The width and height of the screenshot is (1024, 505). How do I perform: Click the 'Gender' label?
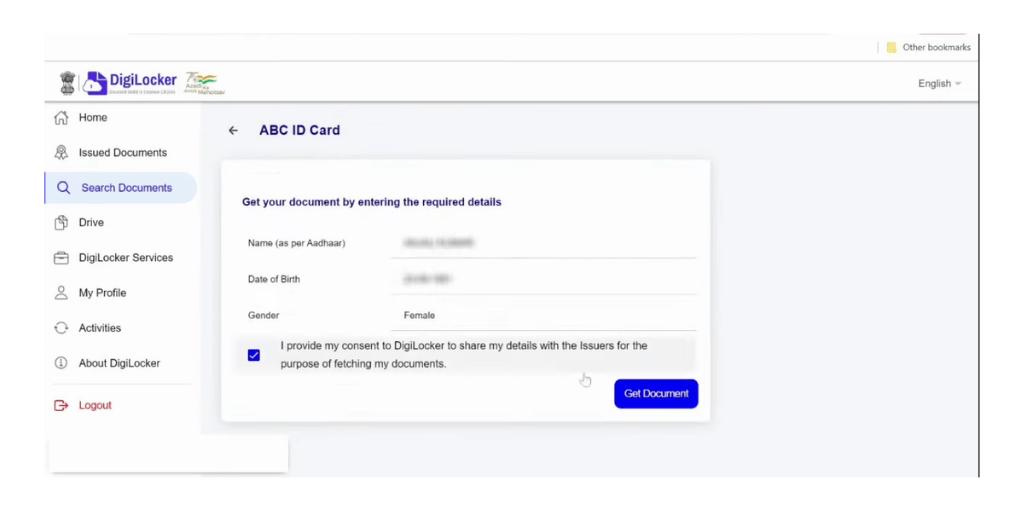pos(263,316)
